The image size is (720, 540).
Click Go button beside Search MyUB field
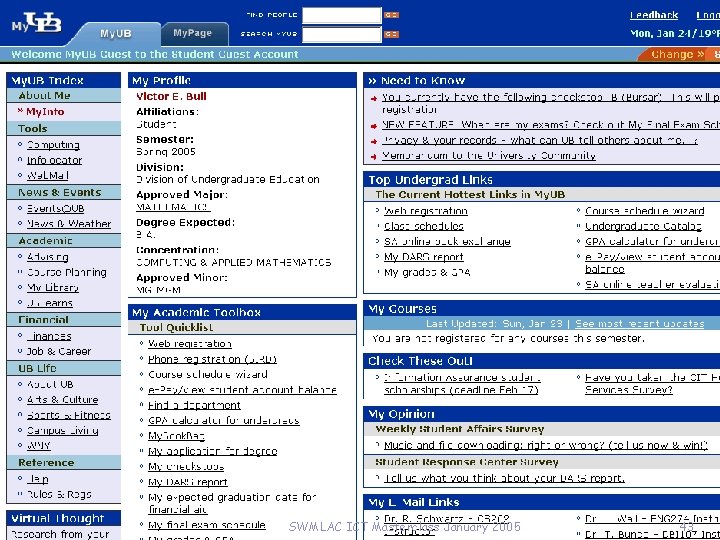click(391, 34)
